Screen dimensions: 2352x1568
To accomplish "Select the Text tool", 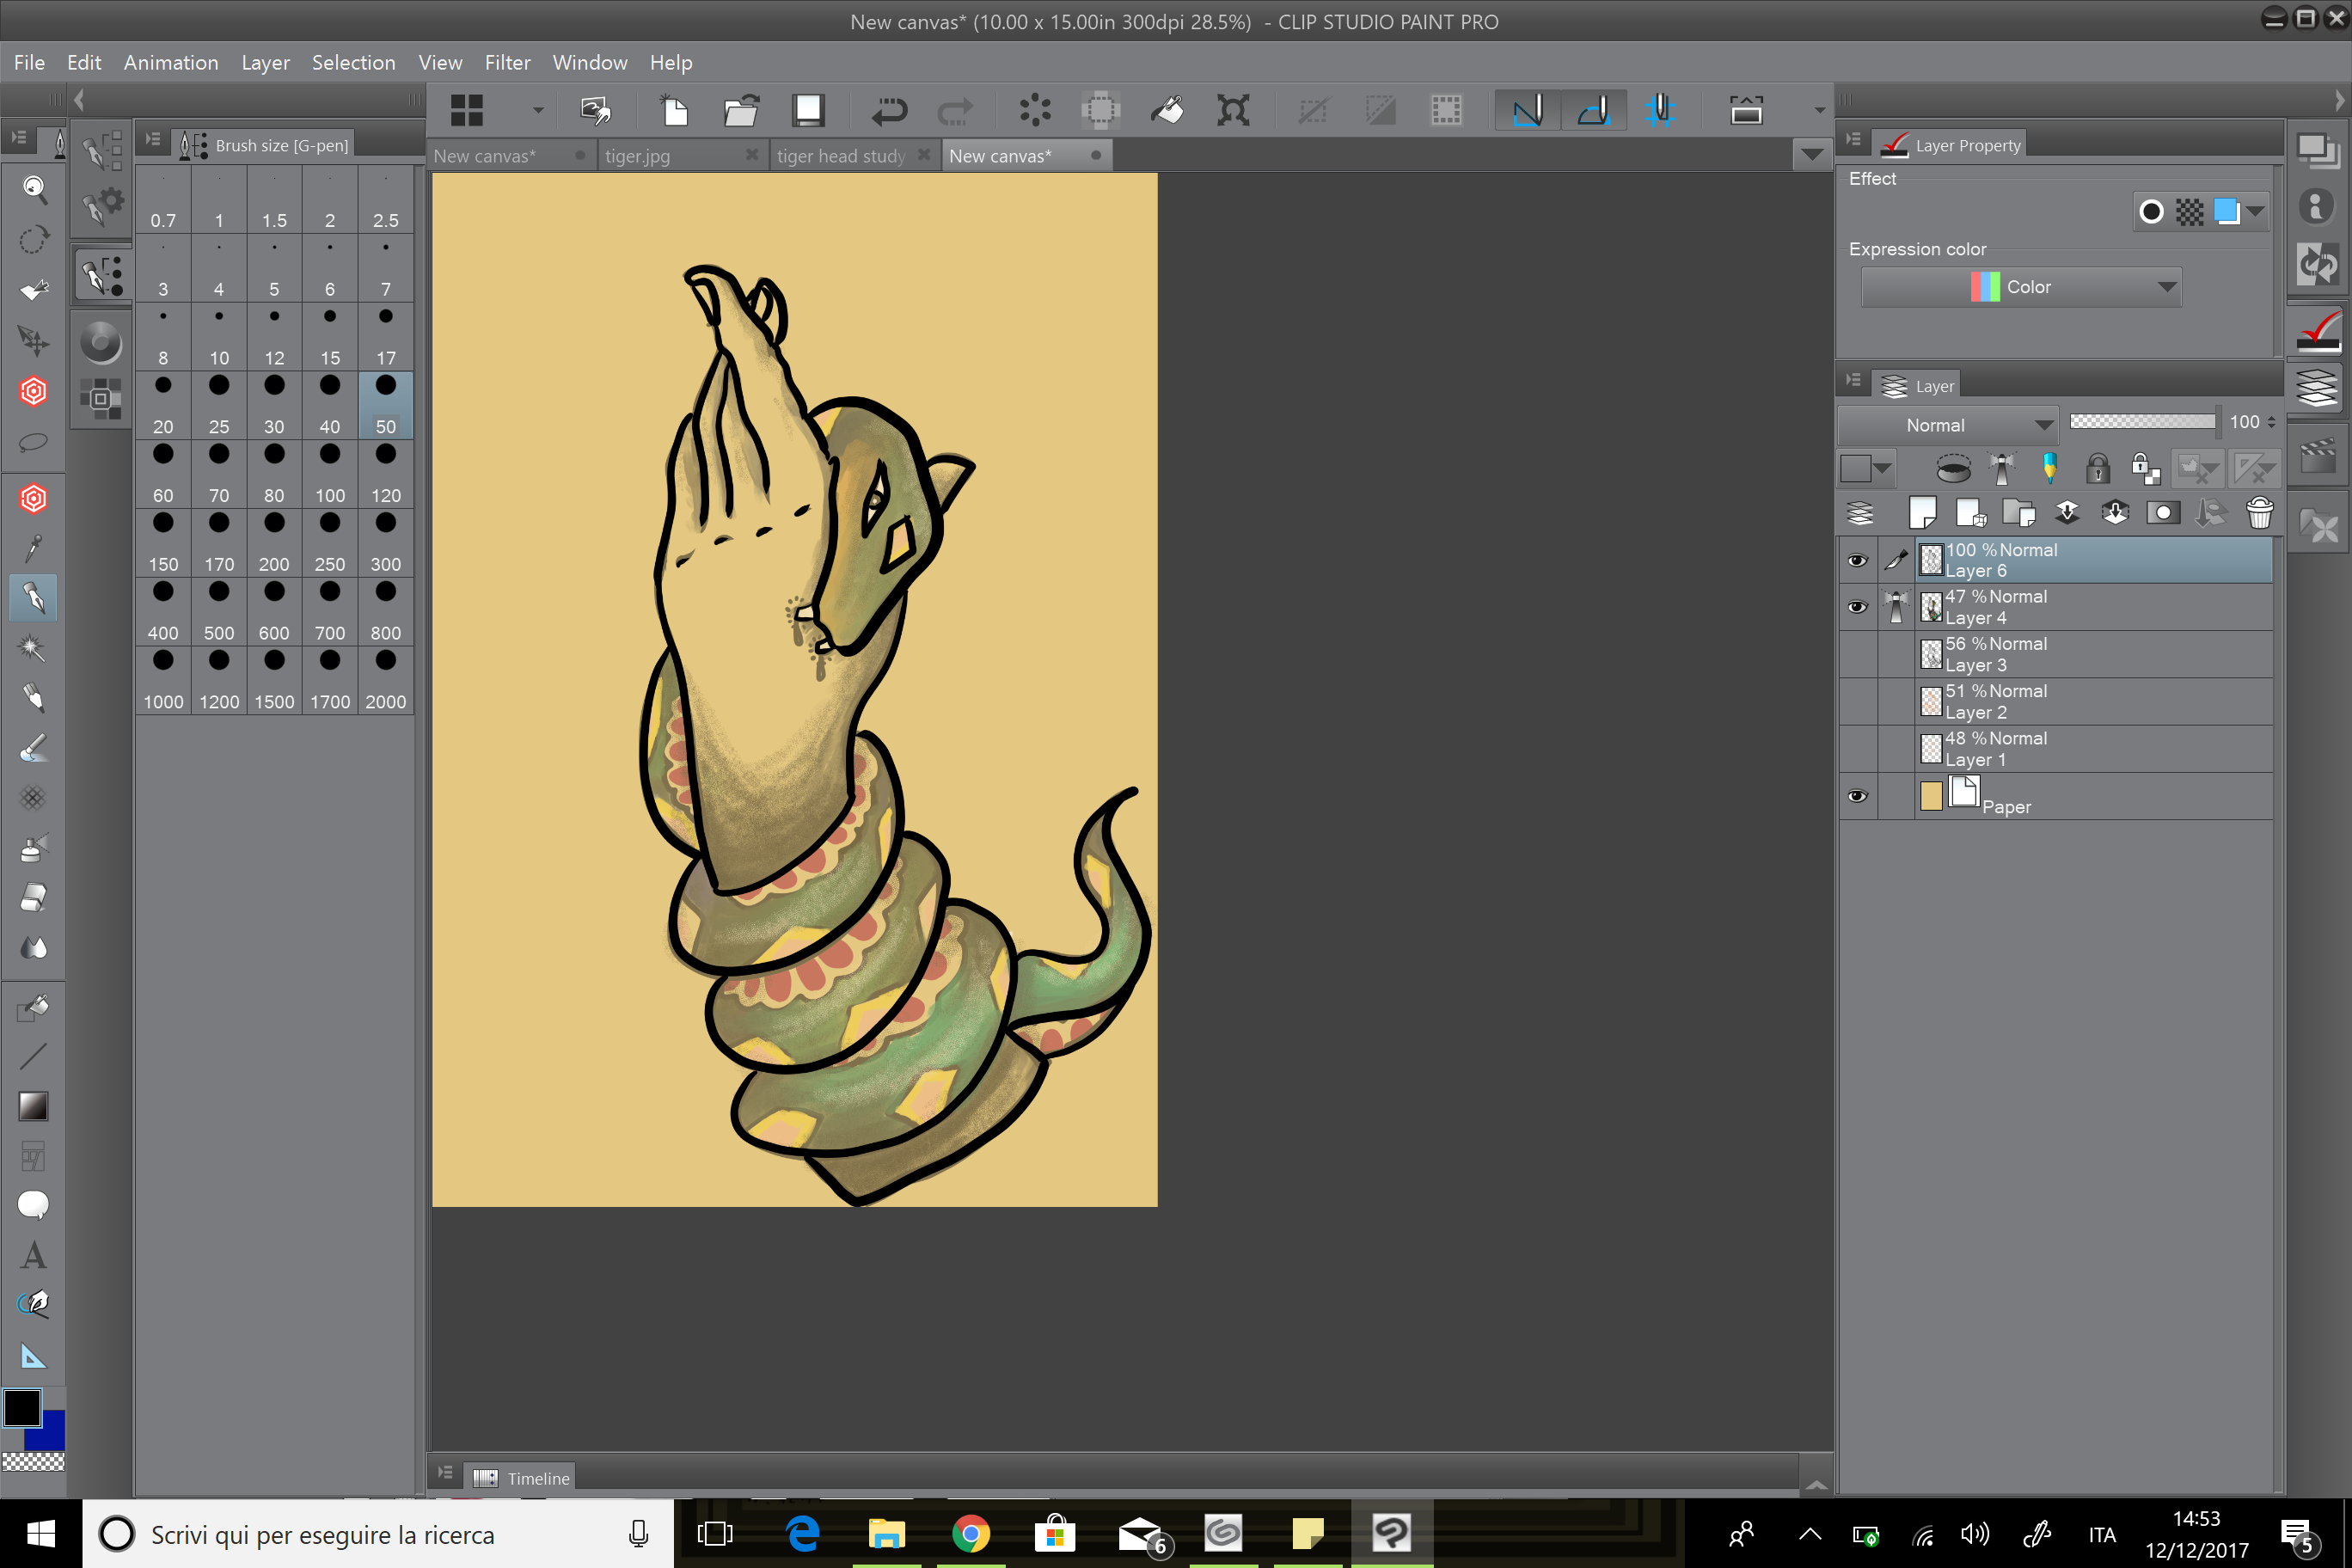I will coord(33,1255).
